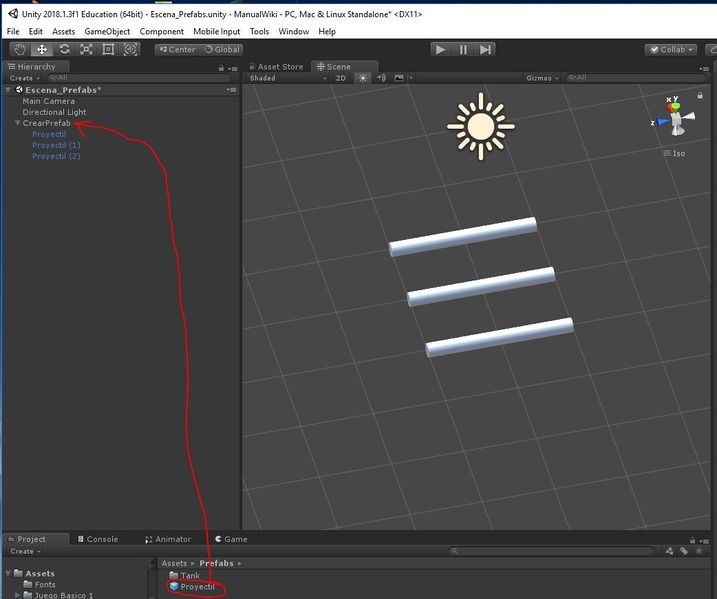Select the Rect Transform tool
Viewport: 717px width, 599px height.
(108, 49)
